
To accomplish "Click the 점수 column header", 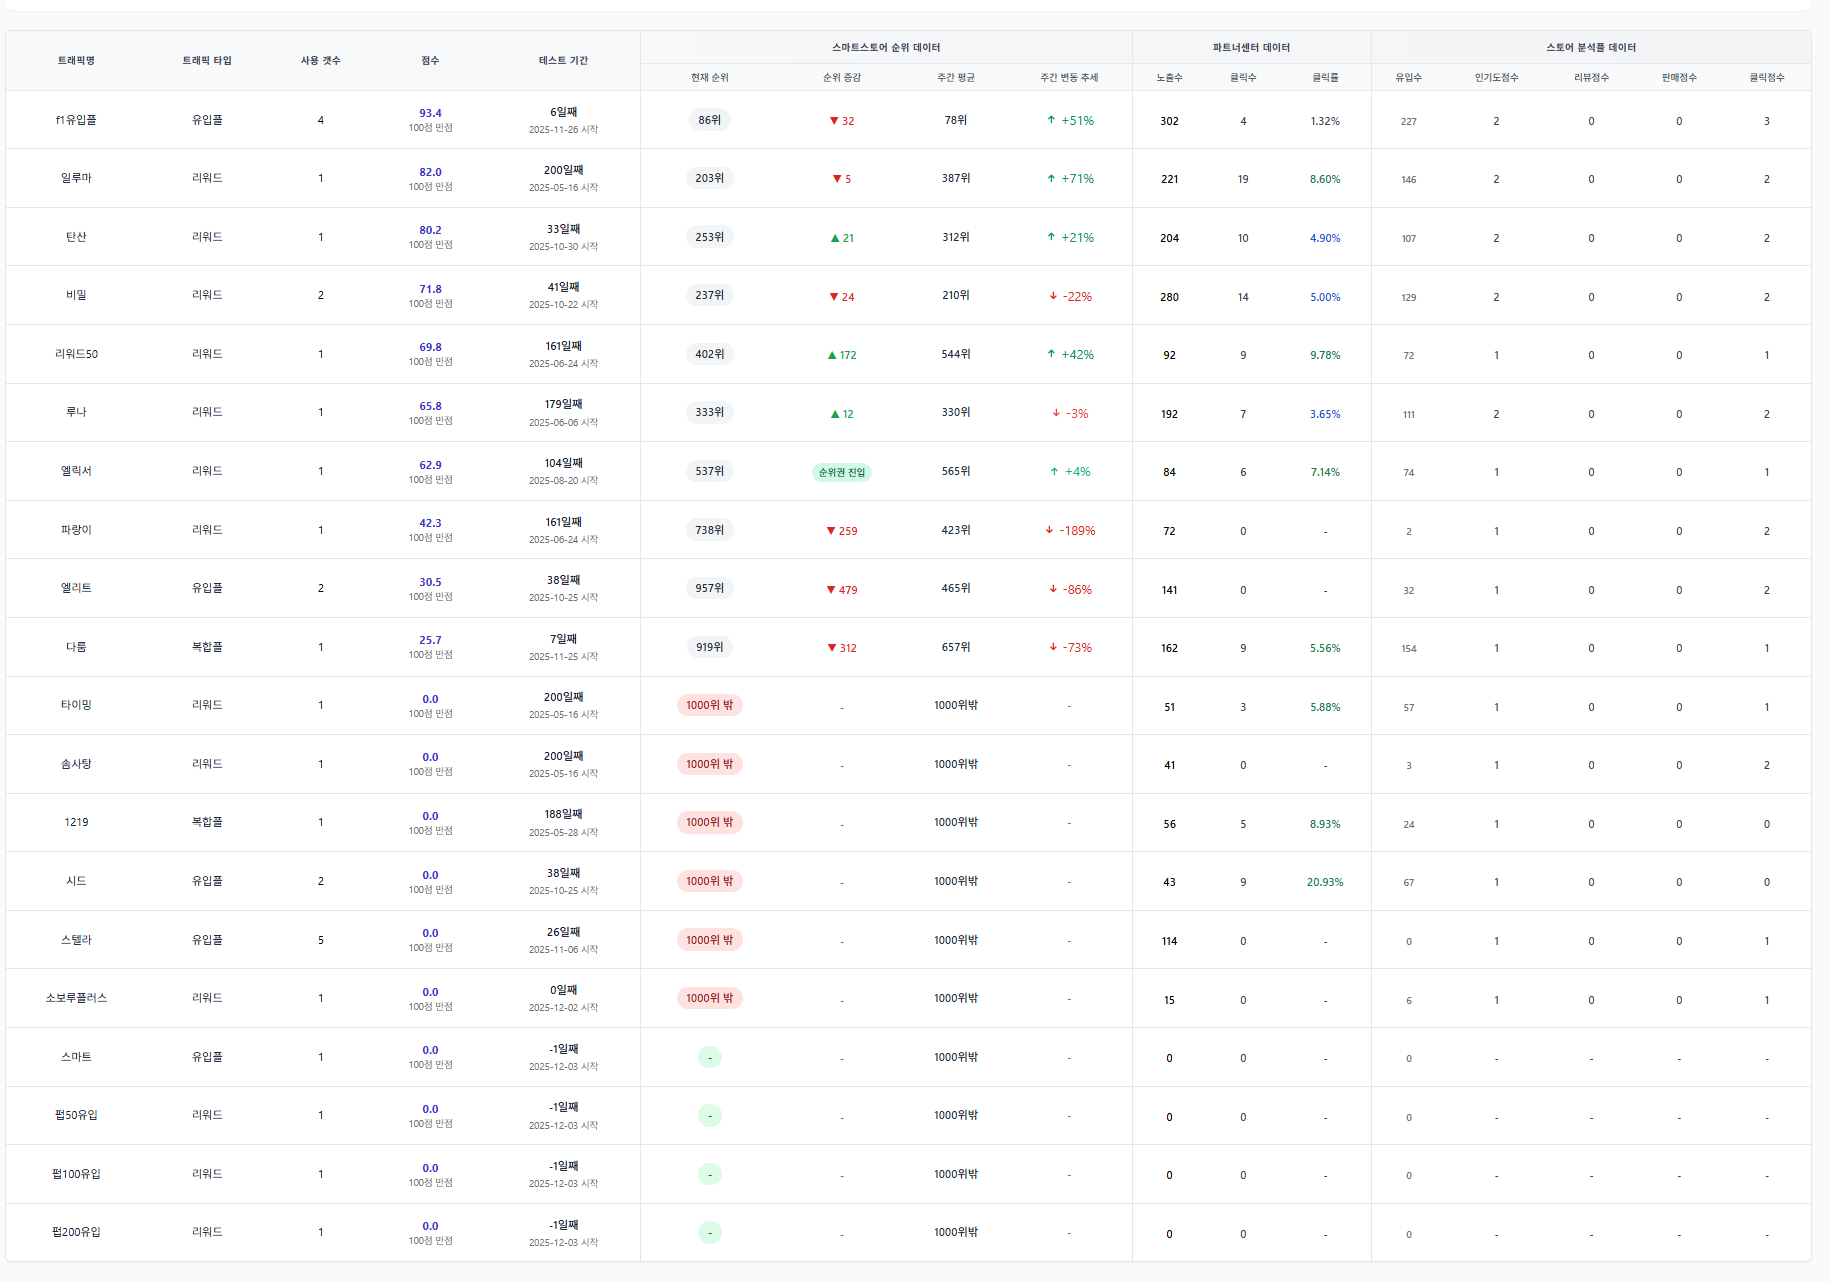I will point(430,61).
